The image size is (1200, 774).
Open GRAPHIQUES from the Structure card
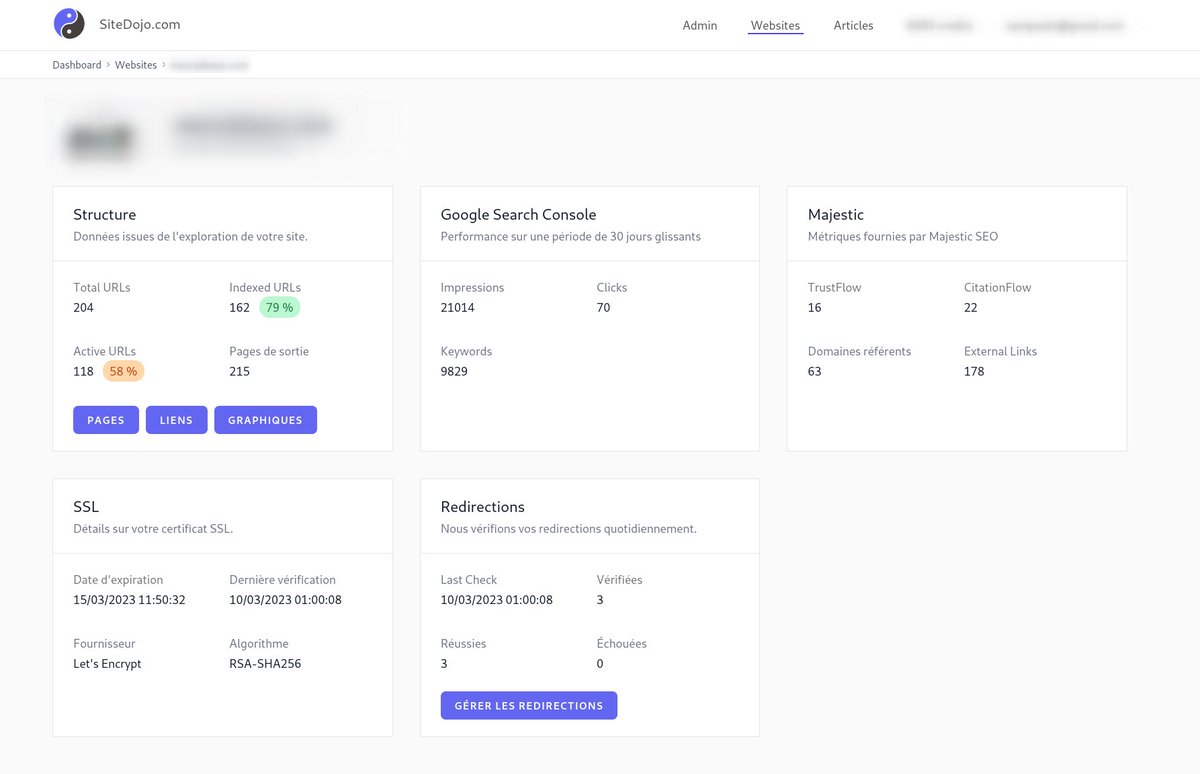[265, 420]
